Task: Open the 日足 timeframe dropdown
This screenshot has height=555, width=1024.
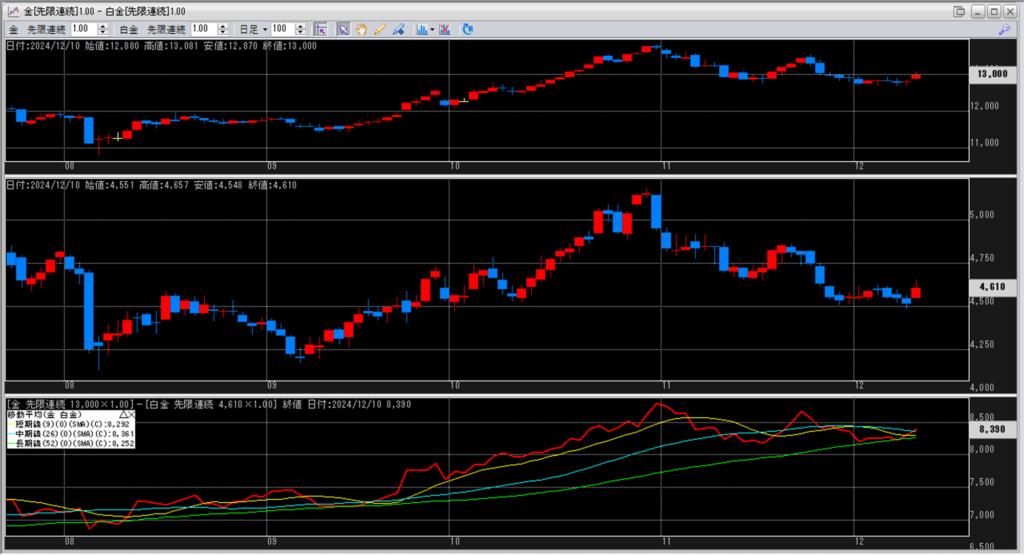Action: click(253, 29)
